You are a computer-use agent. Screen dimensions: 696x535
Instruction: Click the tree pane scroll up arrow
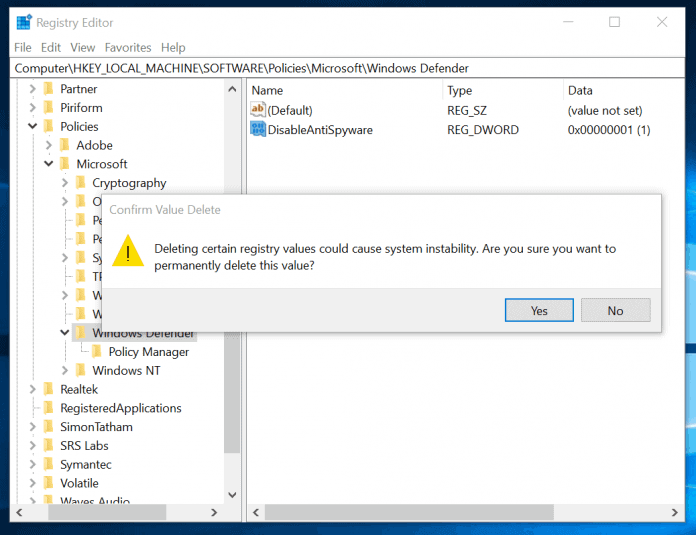pos(232,89)
